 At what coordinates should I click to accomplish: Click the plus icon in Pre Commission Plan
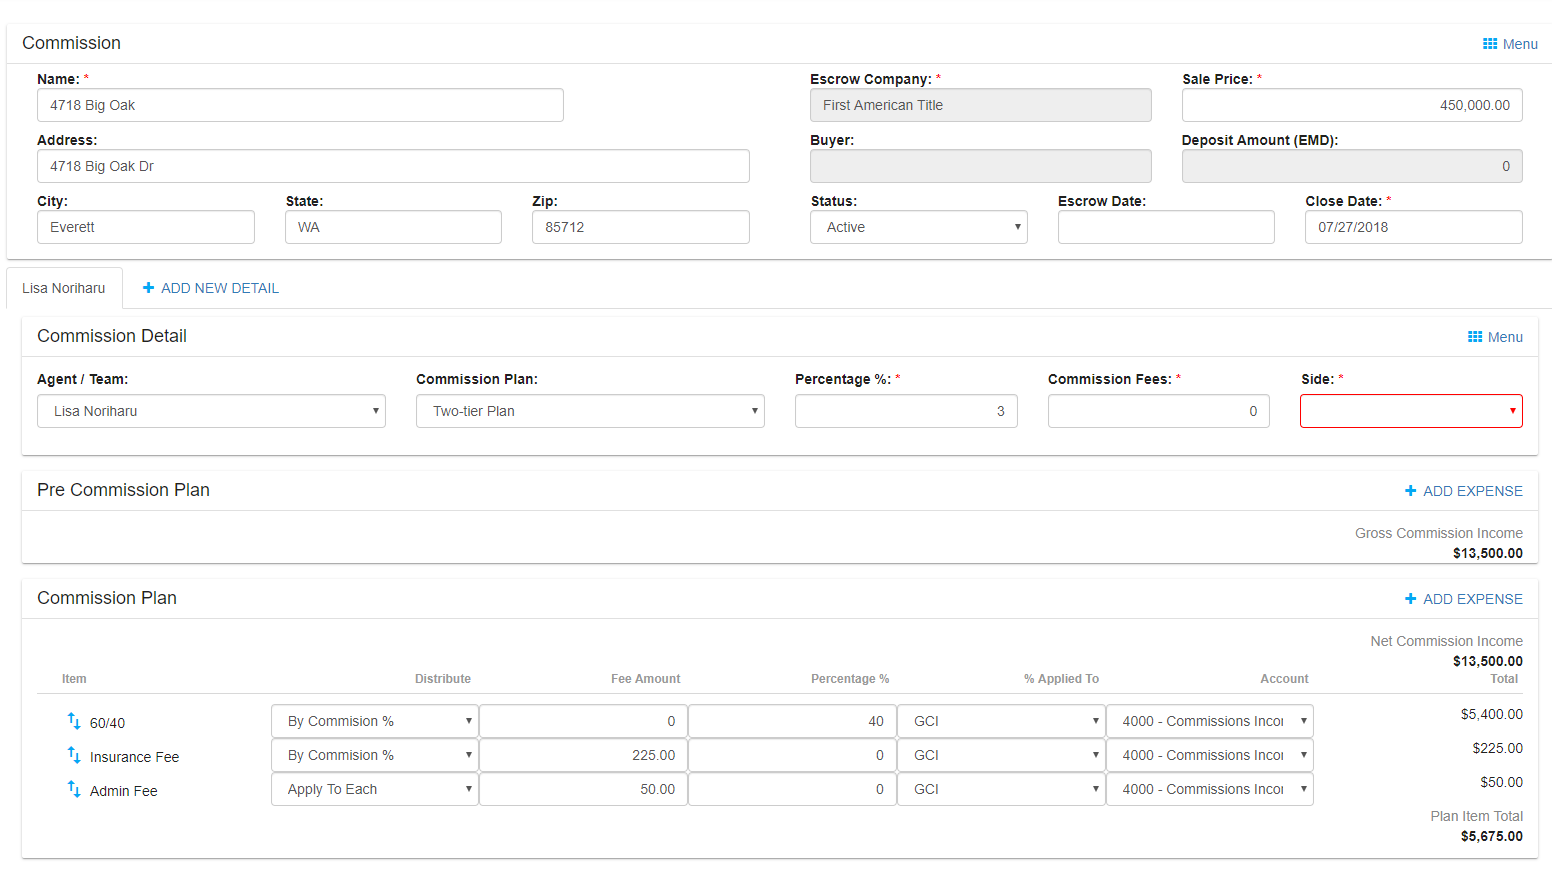pyautogui.click(x=1410, y=491)
